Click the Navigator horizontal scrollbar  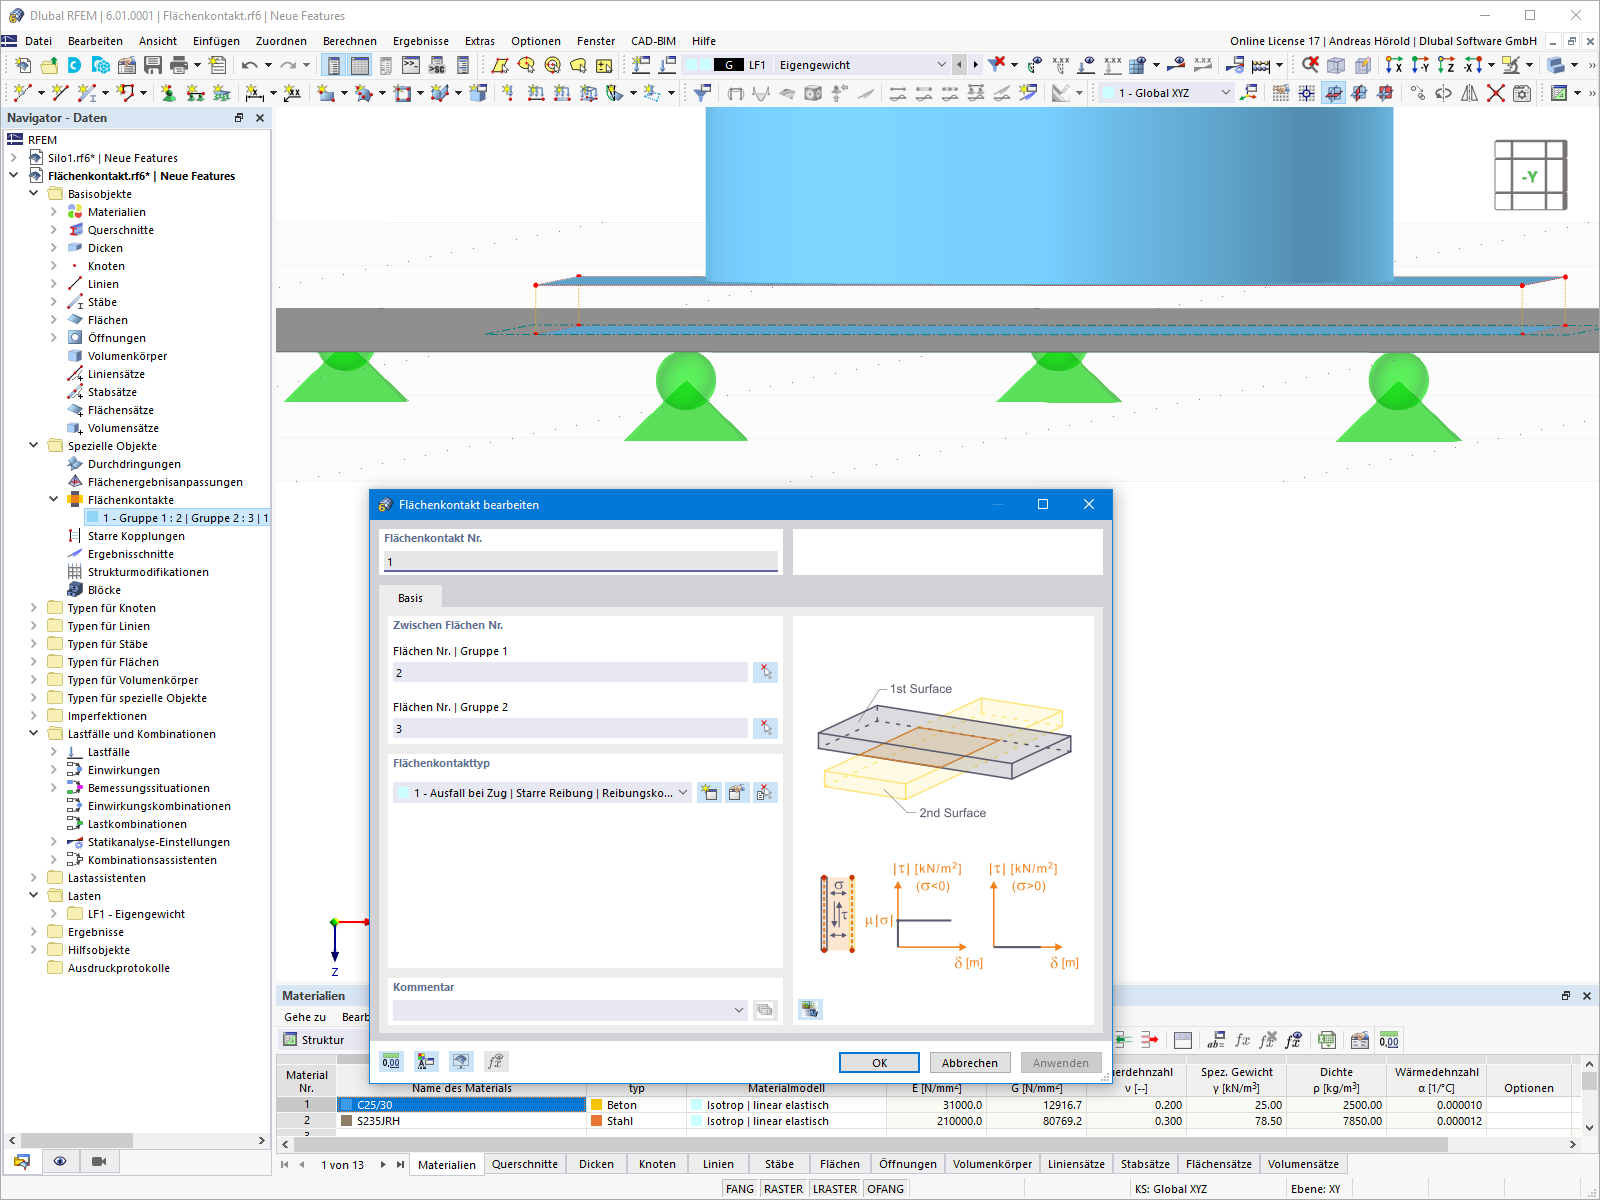coord(77,1140)
